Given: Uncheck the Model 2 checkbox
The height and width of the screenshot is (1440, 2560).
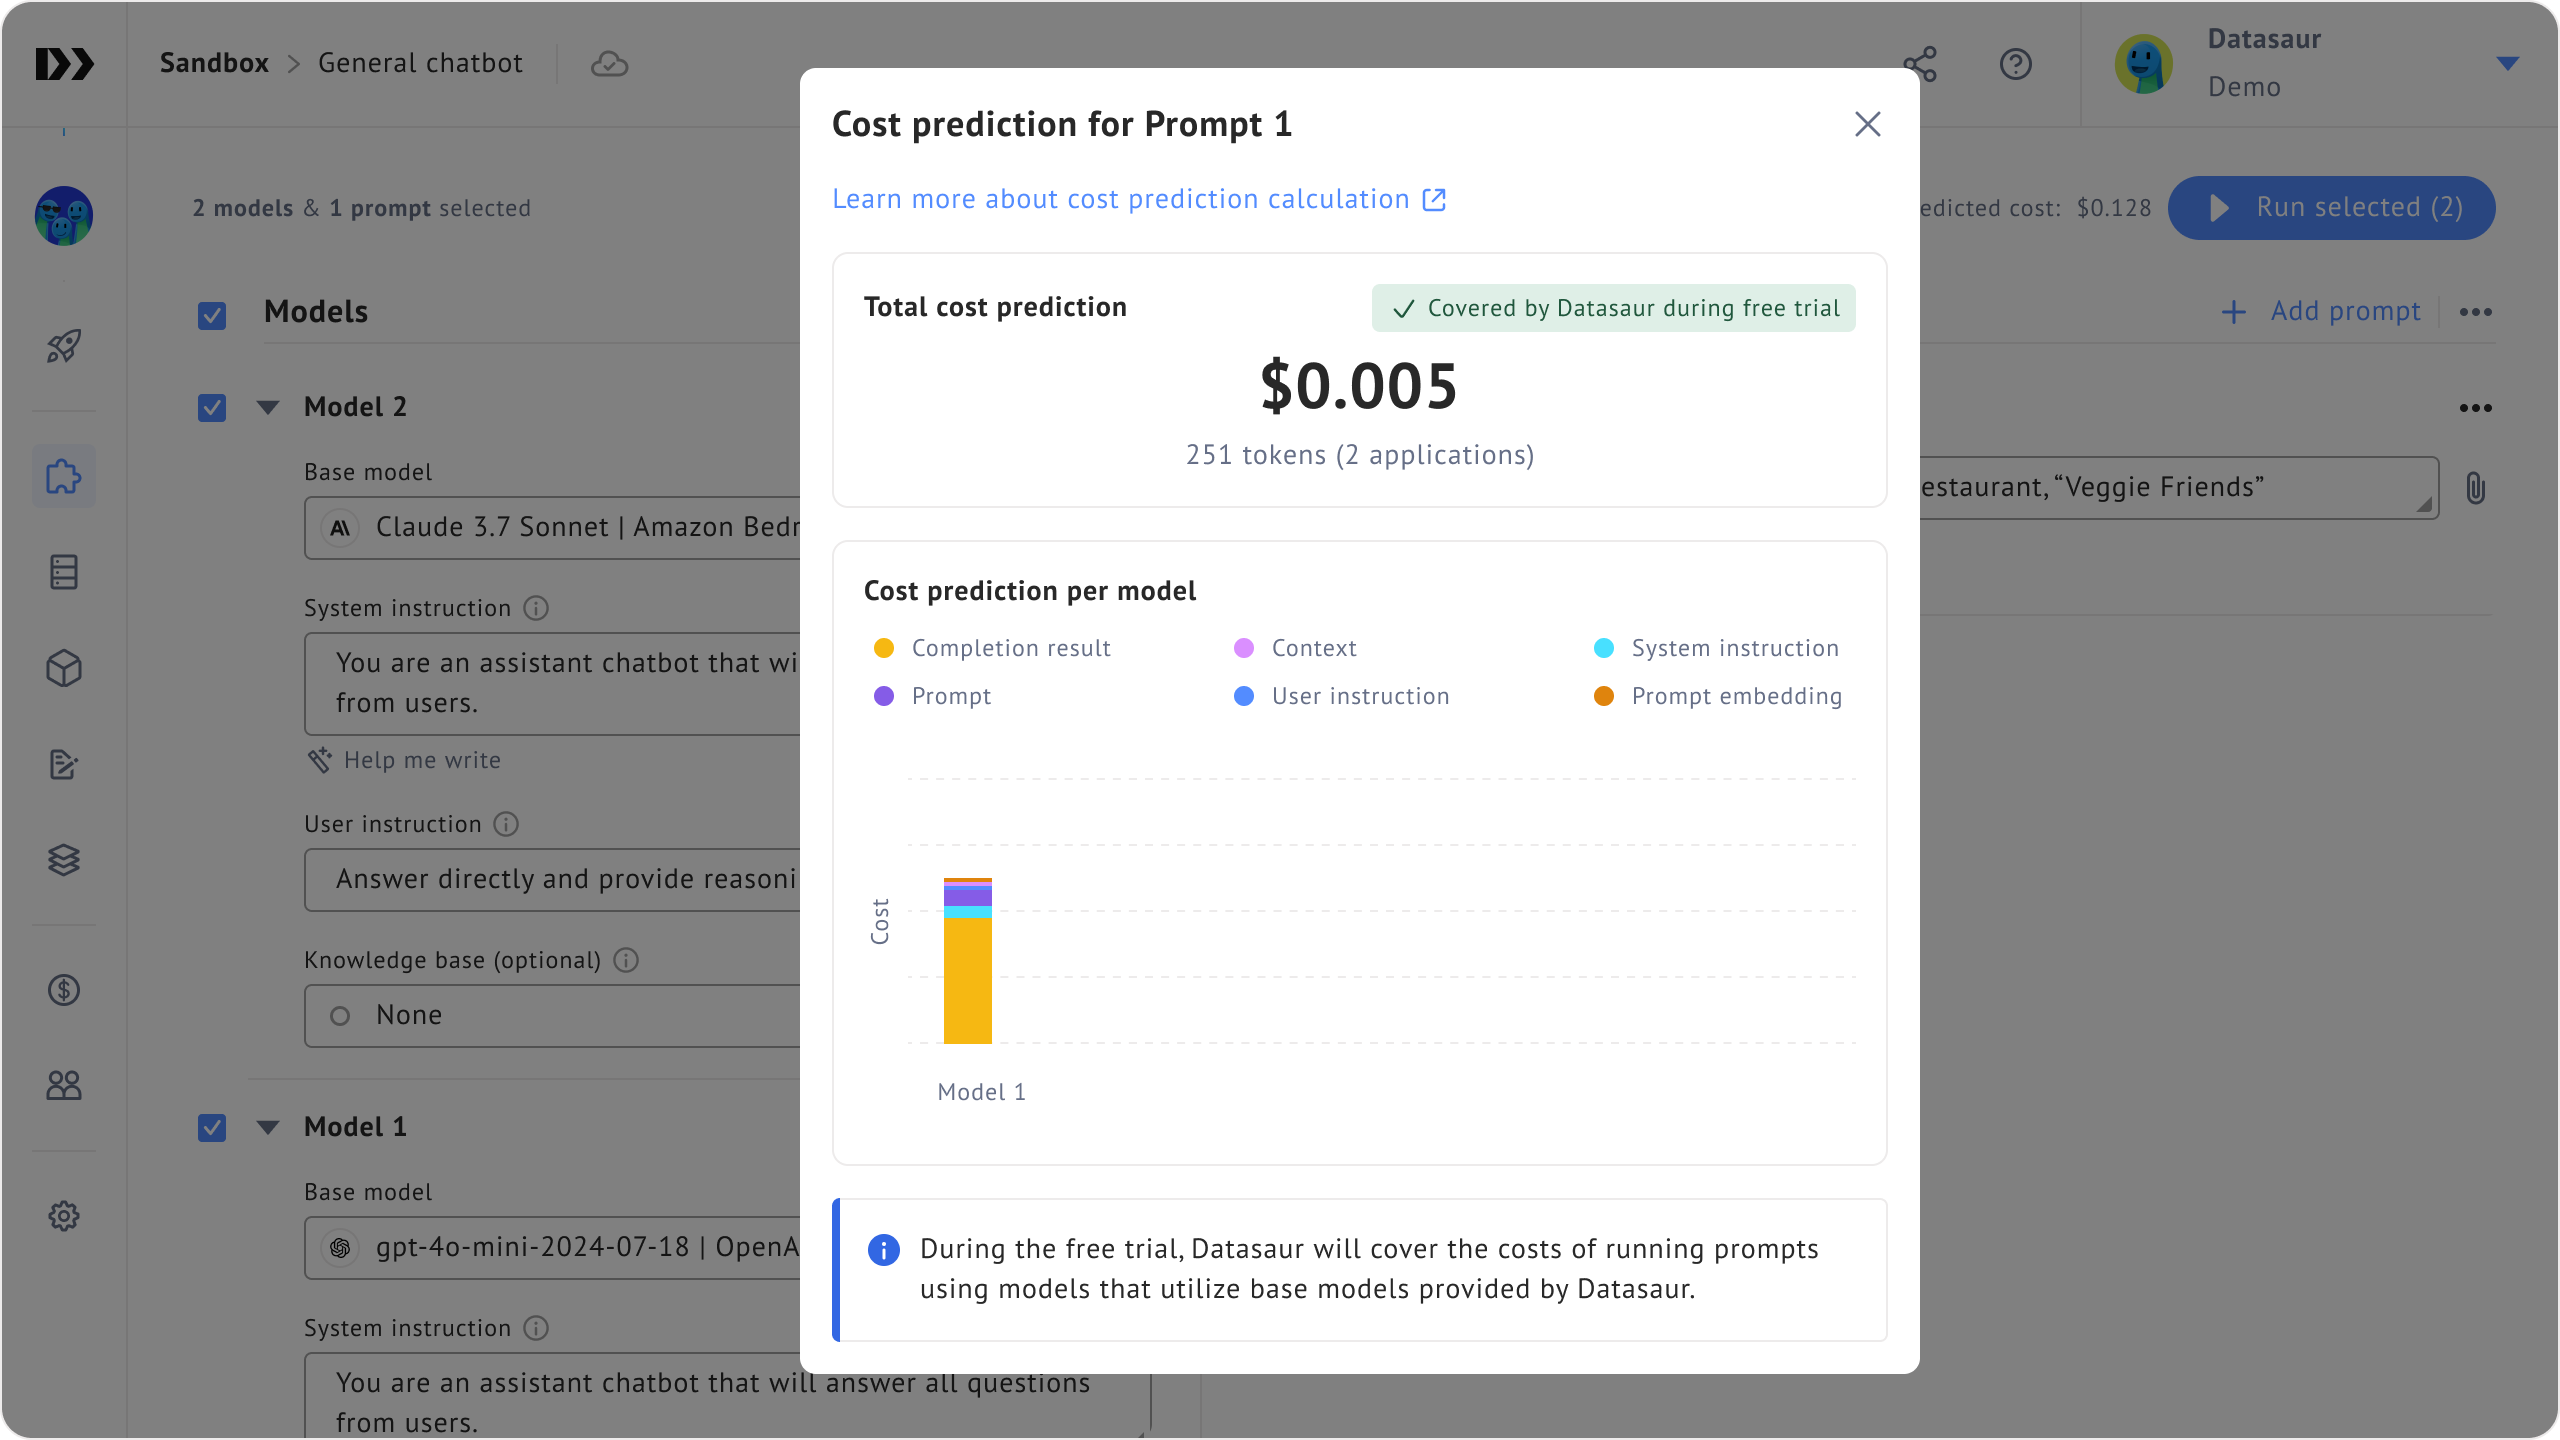Looking at the screenshot, I should 212,408.
